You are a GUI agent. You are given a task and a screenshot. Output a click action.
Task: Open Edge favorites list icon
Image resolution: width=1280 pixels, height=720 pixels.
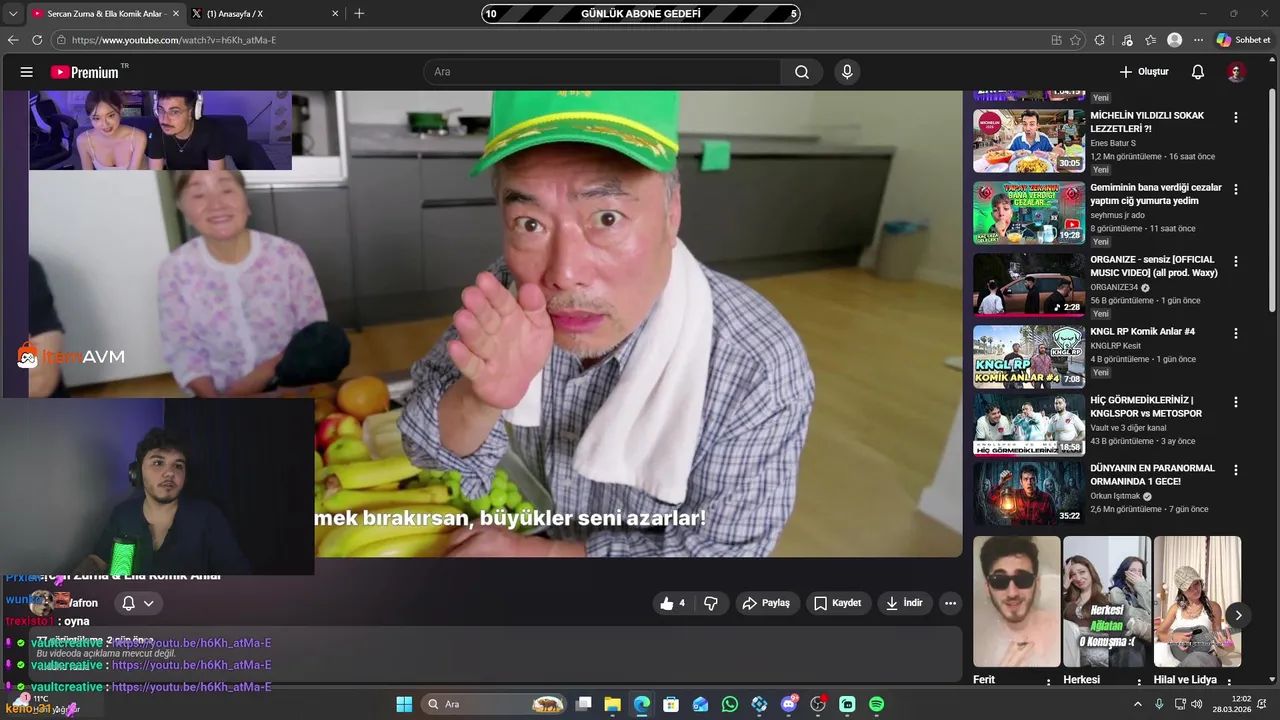click(x=1151, y=40)
